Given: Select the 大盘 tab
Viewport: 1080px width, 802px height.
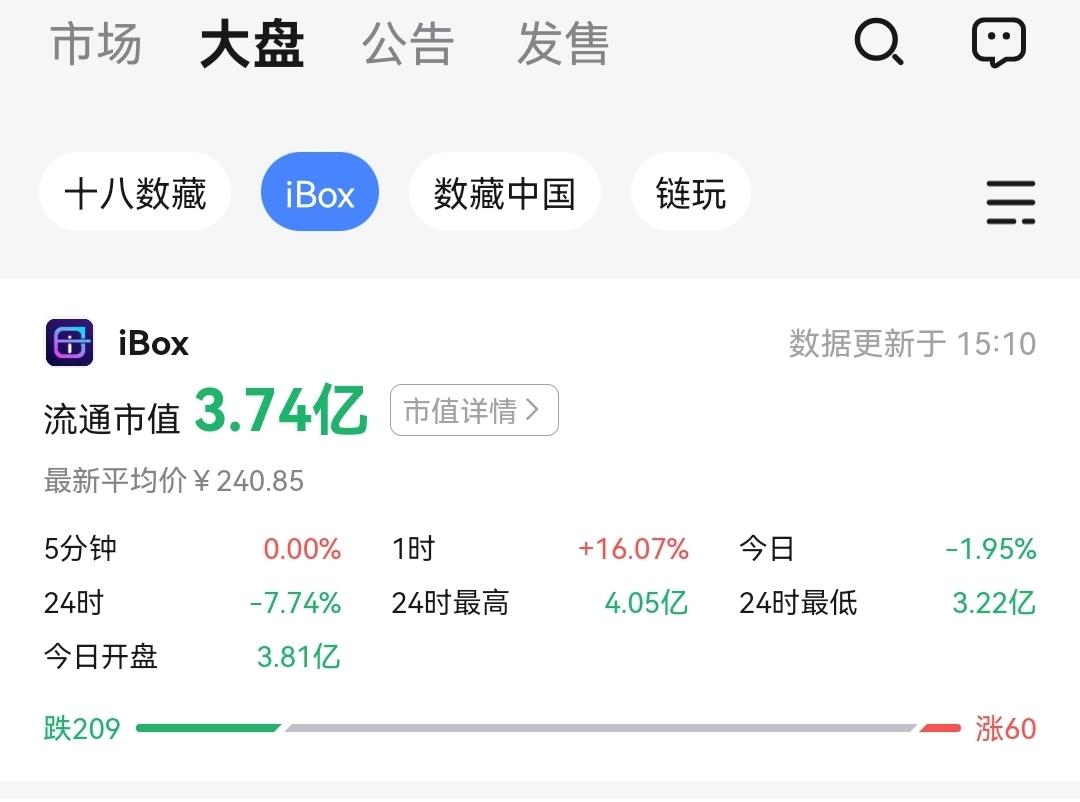Looking at the screenshot, I should pos(252,44).
